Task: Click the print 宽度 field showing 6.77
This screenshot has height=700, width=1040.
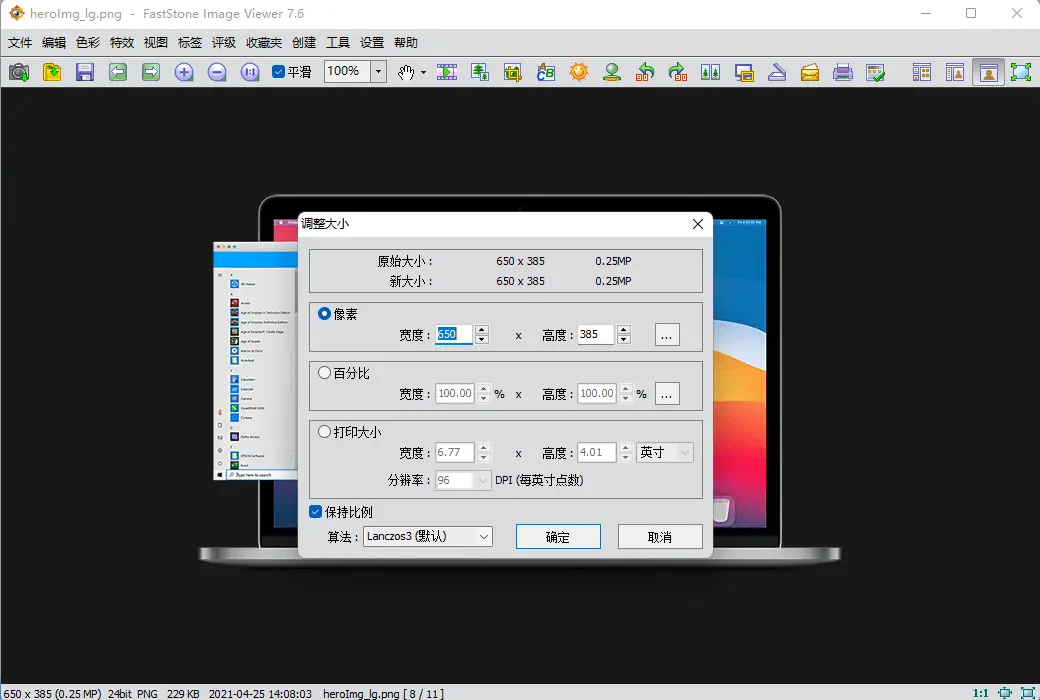Action: [x=454, y=453]
